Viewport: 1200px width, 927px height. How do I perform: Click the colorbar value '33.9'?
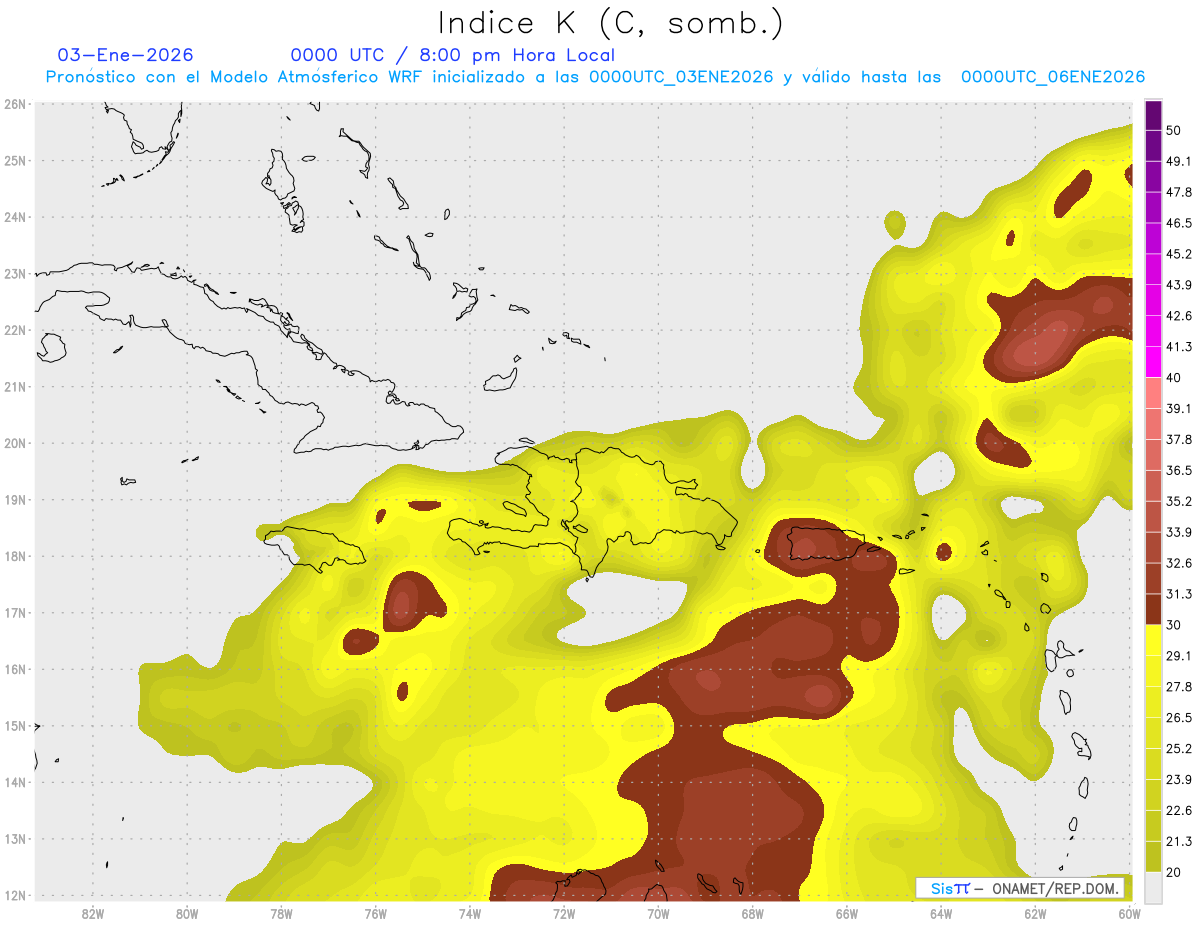(1178, 532)
